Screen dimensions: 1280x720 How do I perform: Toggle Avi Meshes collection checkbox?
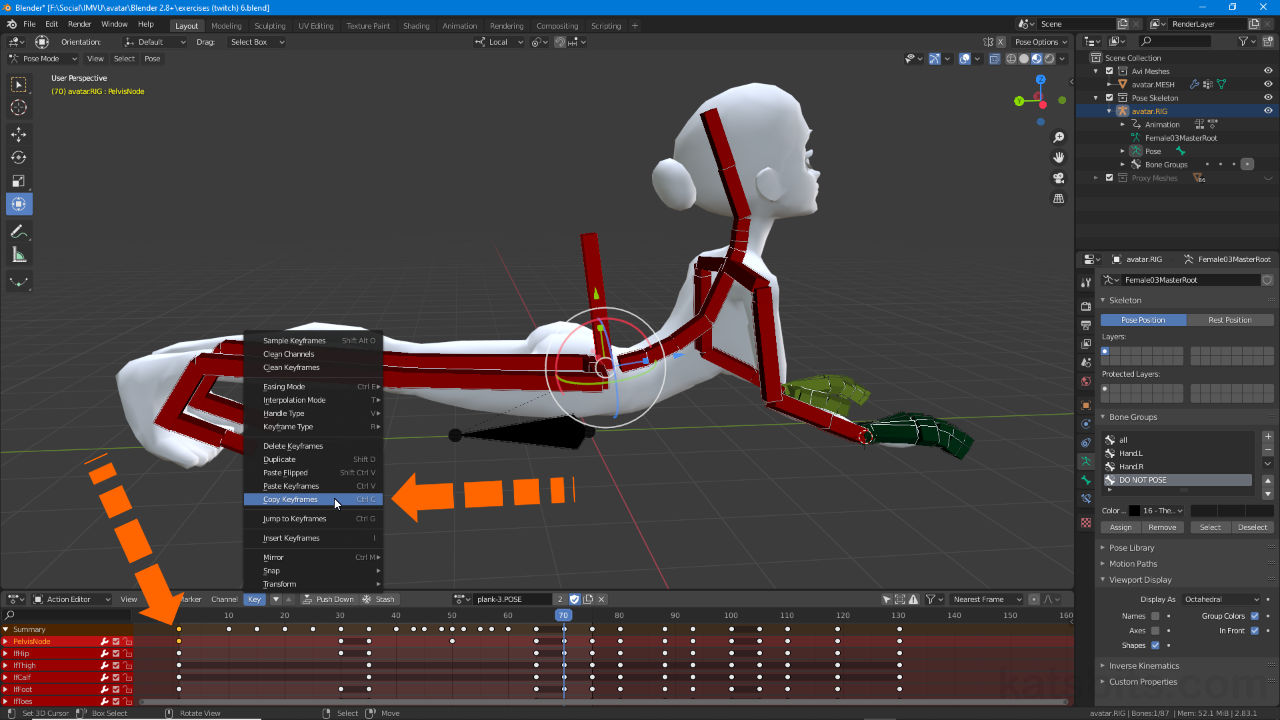point(1109,71)
